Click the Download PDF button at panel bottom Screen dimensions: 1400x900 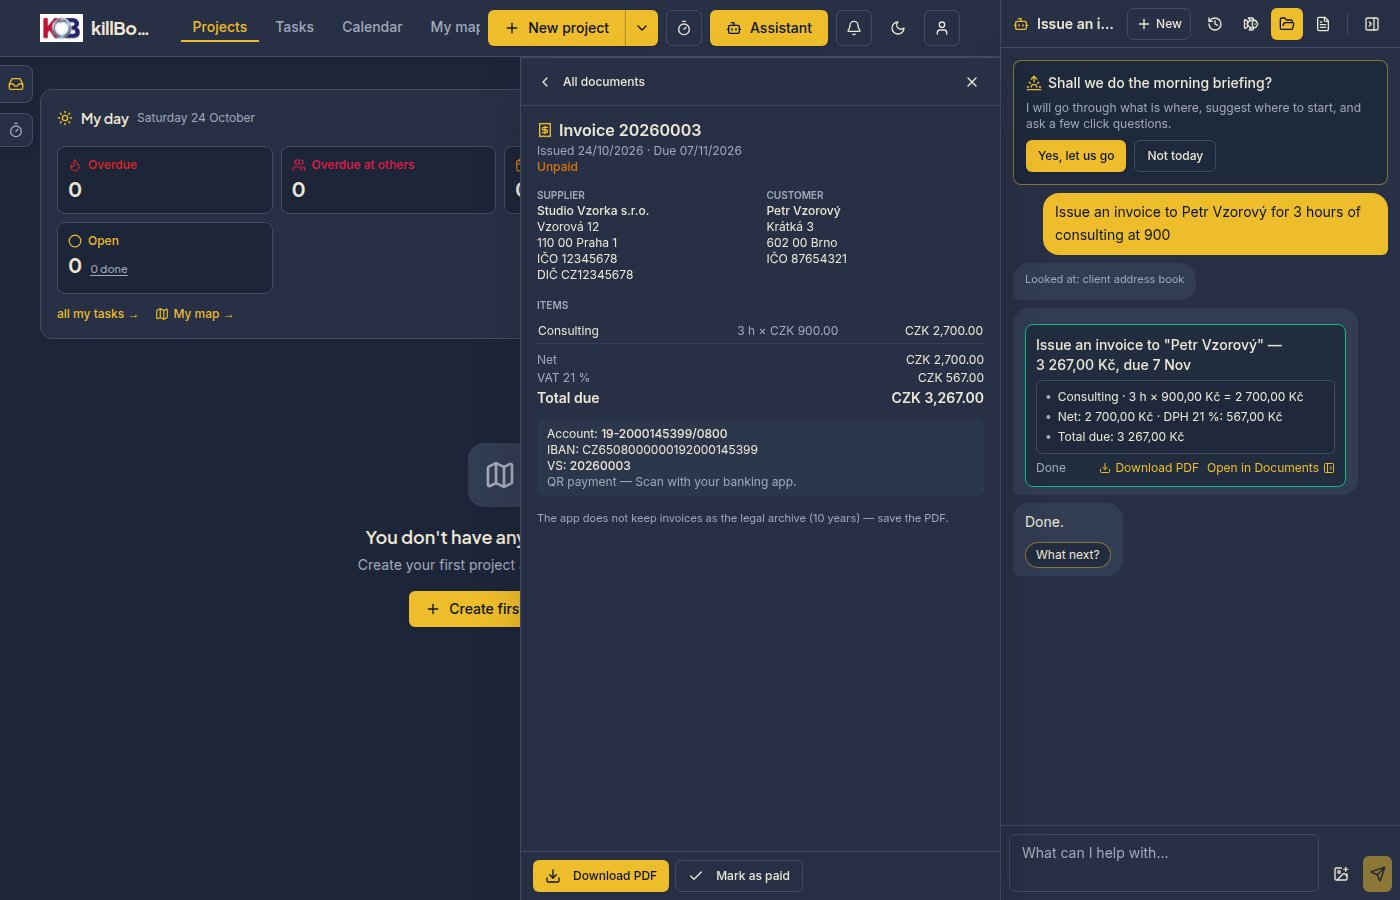tap(601, 876)
